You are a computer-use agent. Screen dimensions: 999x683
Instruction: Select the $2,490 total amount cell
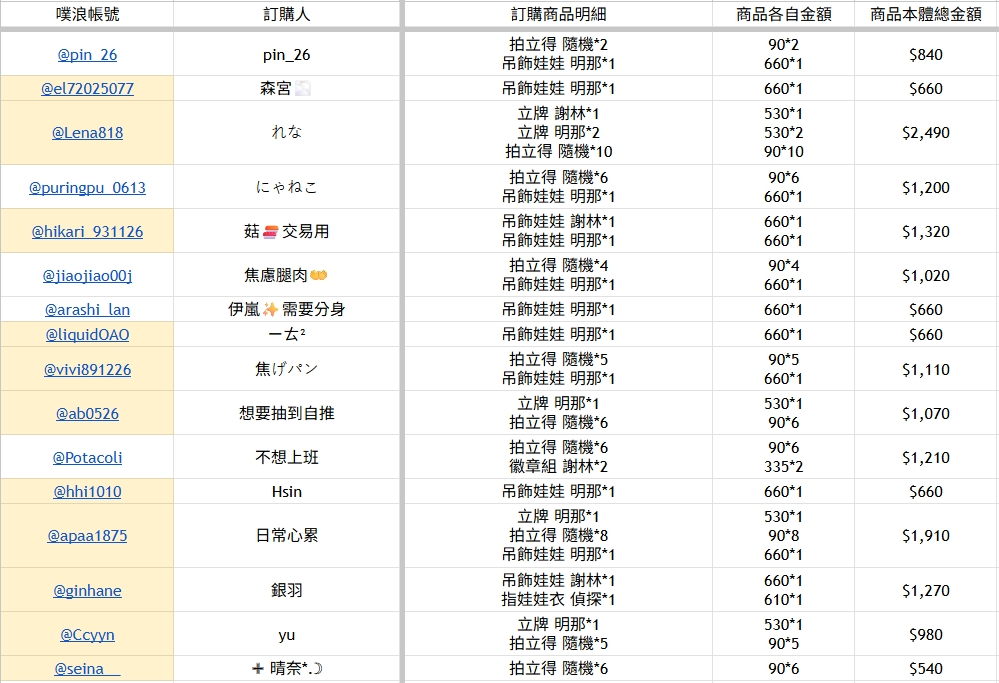[925, 132]
